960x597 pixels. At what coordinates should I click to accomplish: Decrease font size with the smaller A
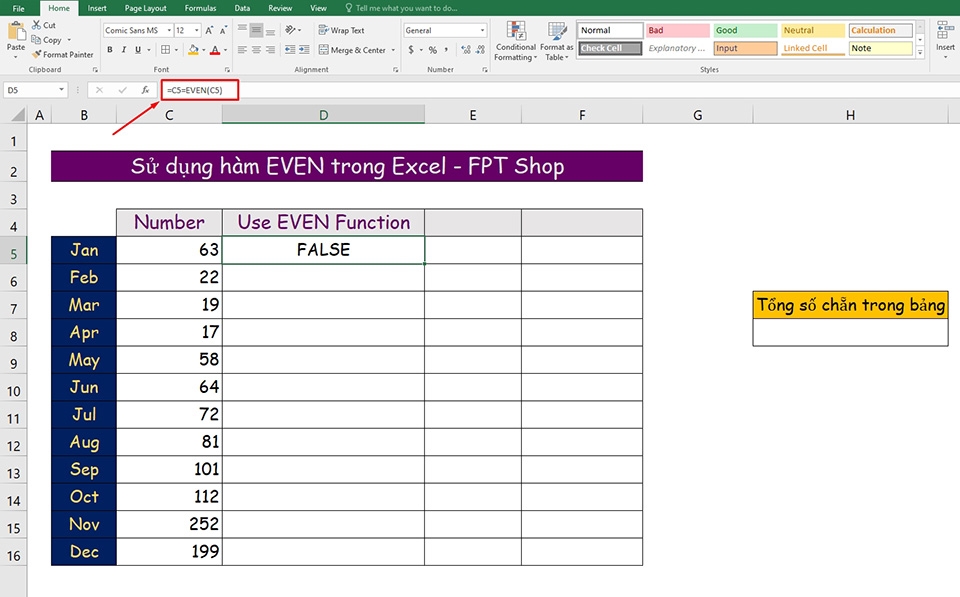pyautogui.click(x=223, y=30)
